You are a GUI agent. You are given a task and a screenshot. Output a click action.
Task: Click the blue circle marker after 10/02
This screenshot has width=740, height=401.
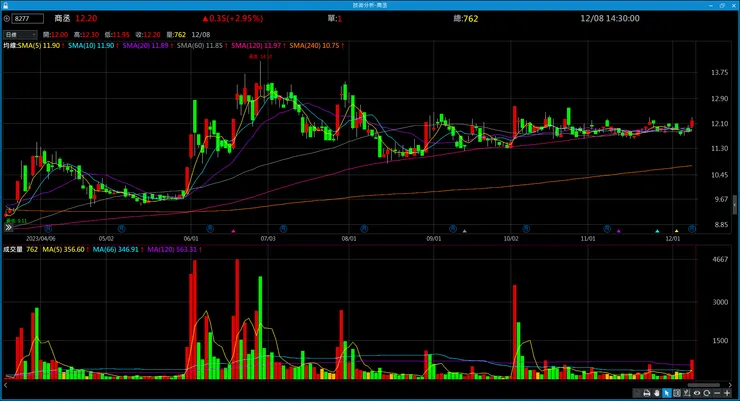click(x=526, y=229)
